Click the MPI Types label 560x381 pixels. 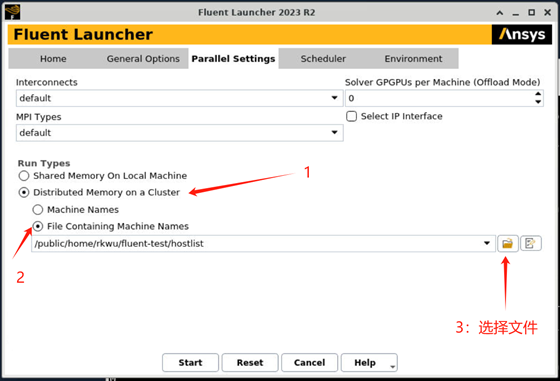39,117
